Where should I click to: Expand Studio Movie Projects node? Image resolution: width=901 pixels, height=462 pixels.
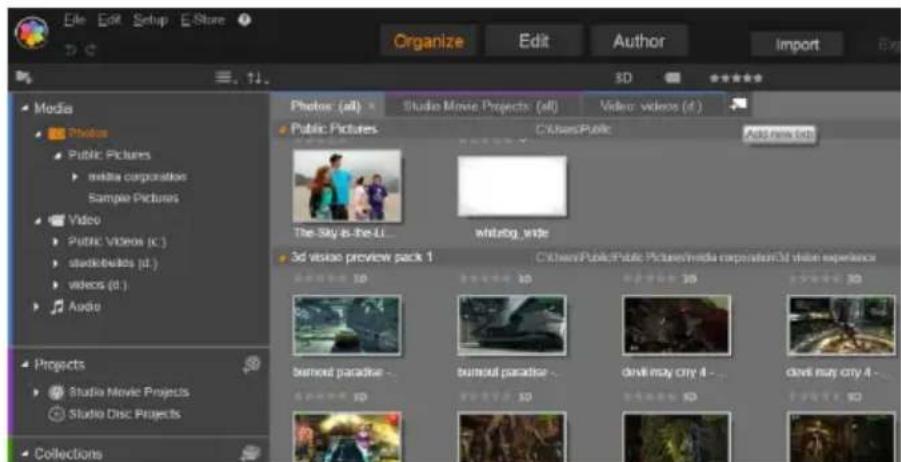click(38, 393)
